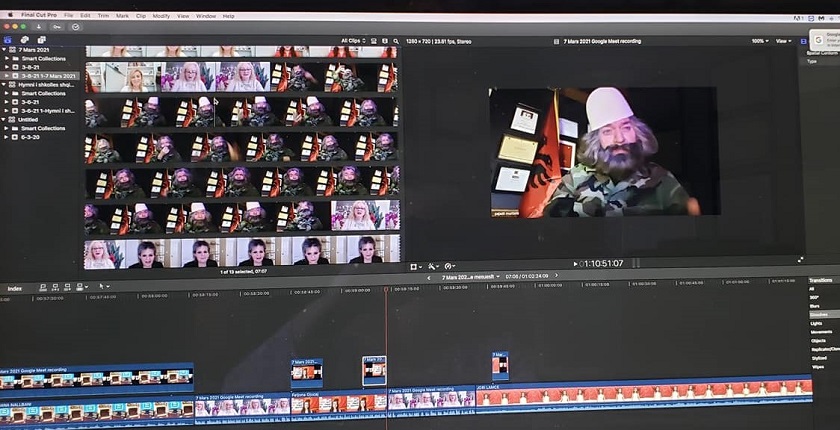Viewport: 840px width, 430px height.
Task: Go forward in timeline history arrow
Action: click(556, 276)
